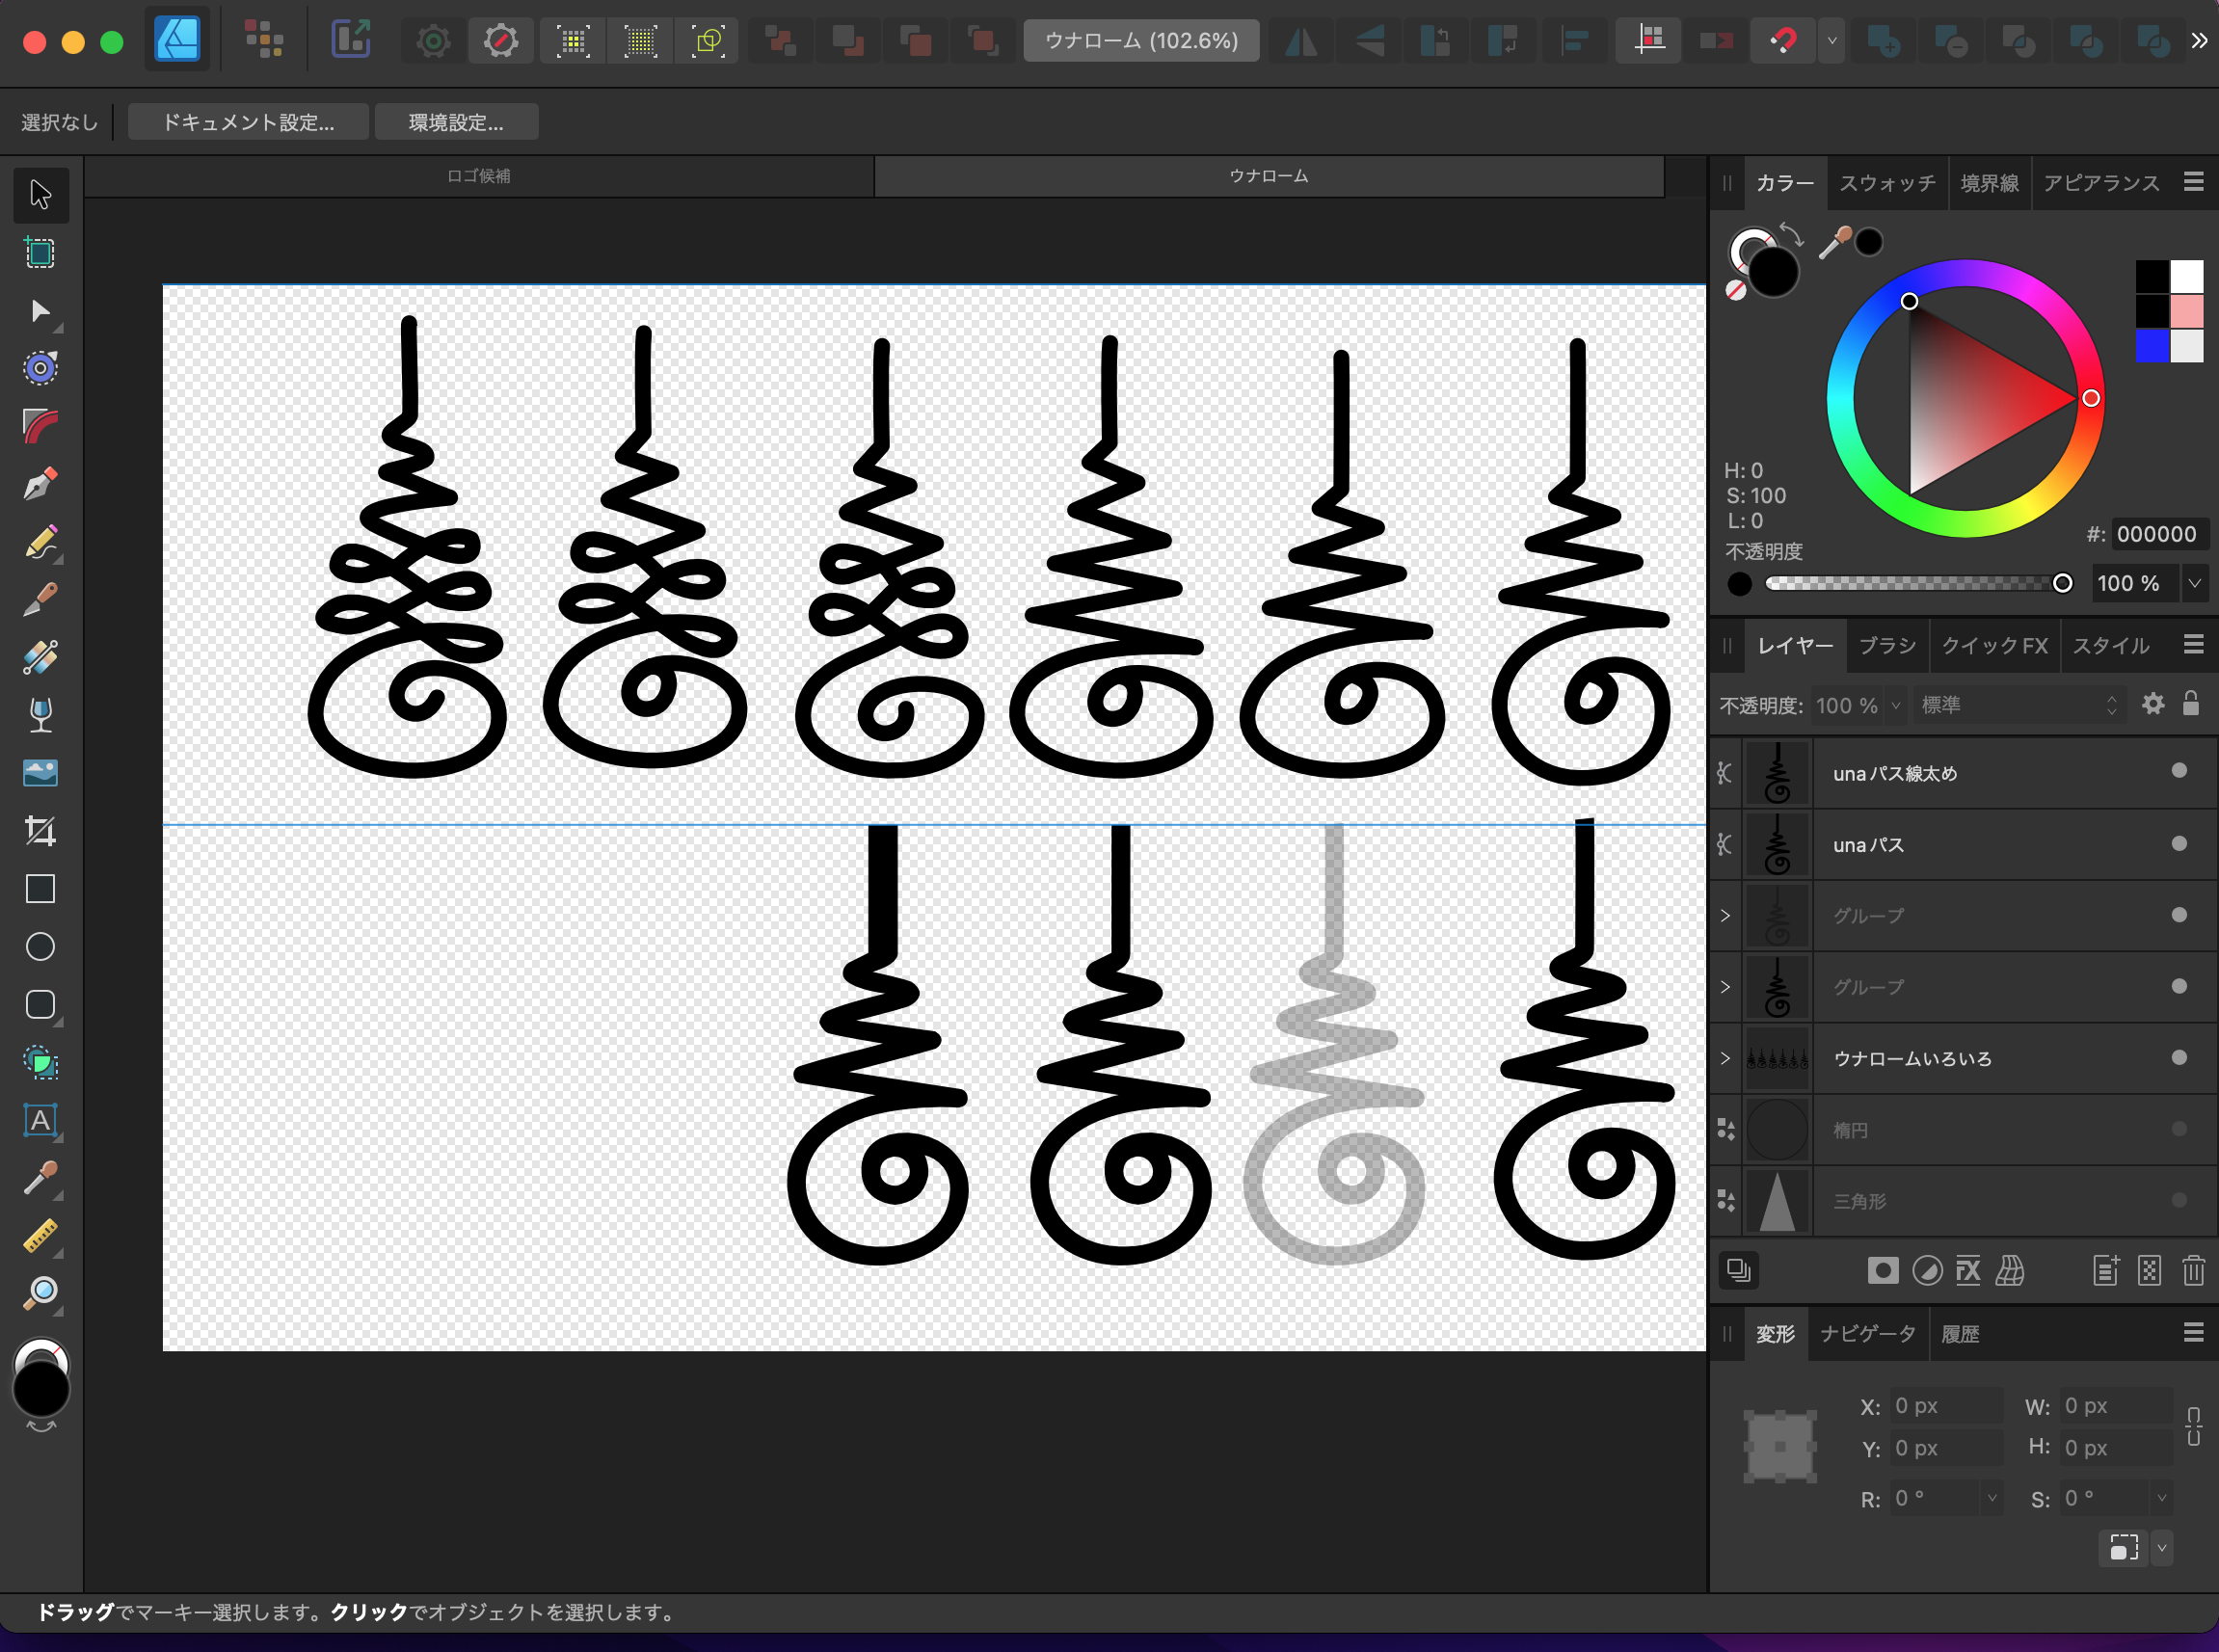2219x1652 pixels.
Task: Delete layer with trash icon
Action: 2193,1270
